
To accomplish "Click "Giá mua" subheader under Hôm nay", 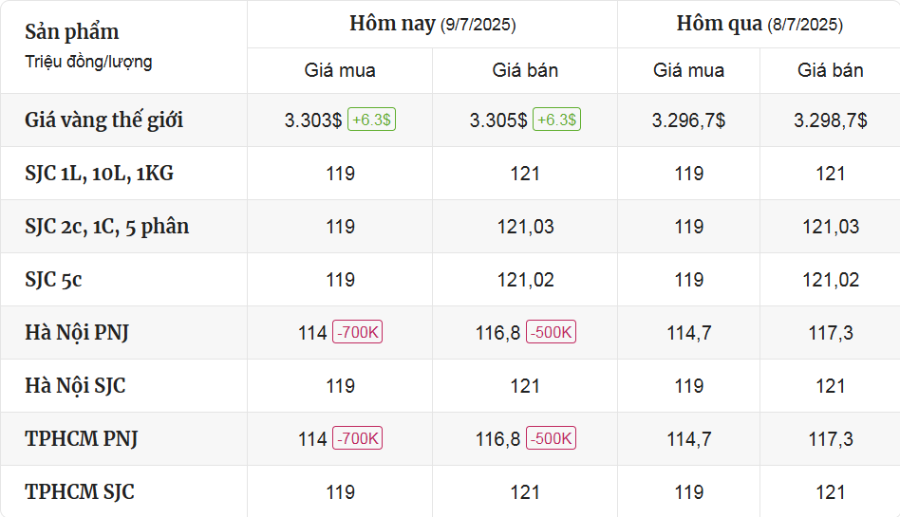I will pyautogui.click(x=340, y=71).
